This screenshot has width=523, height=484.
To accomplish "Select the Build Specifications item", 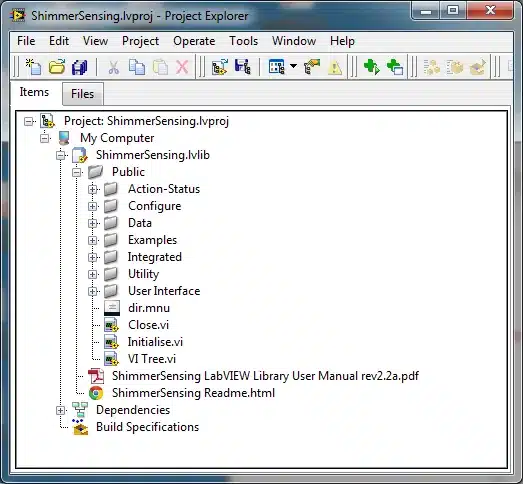I will pyautogui.click(x=147, y=427).
